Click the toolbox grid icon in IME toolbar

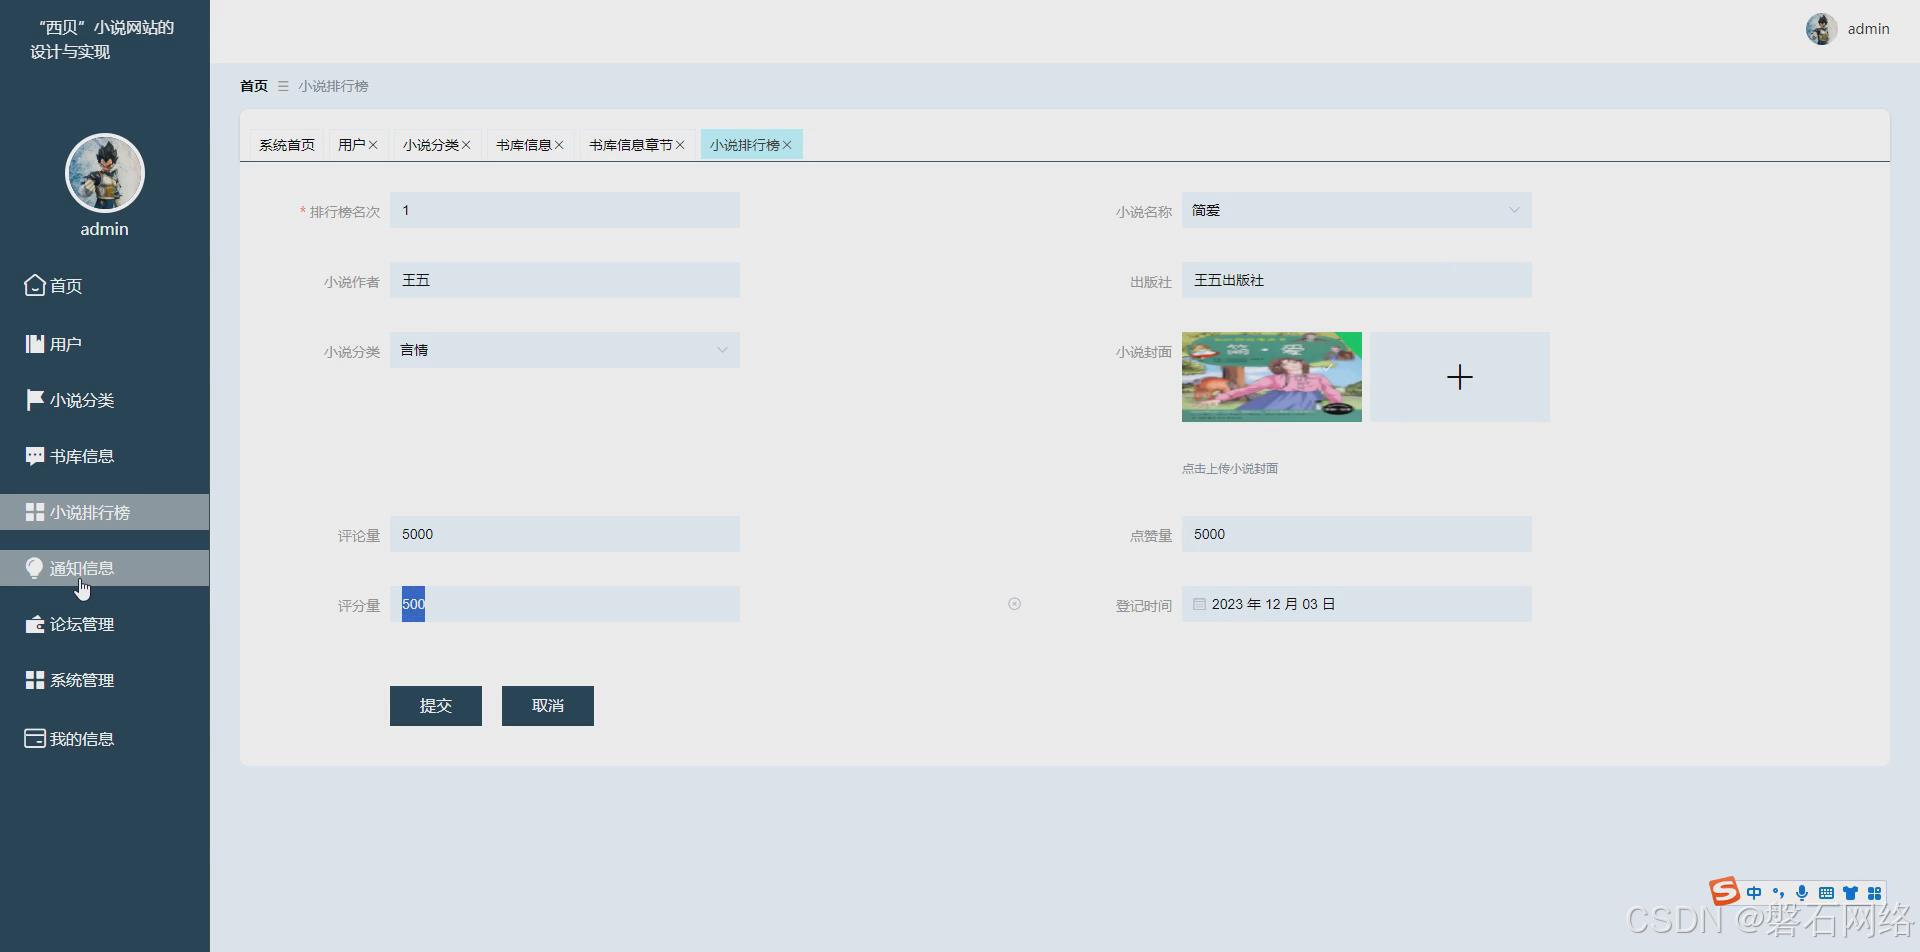pos(1874,893)
